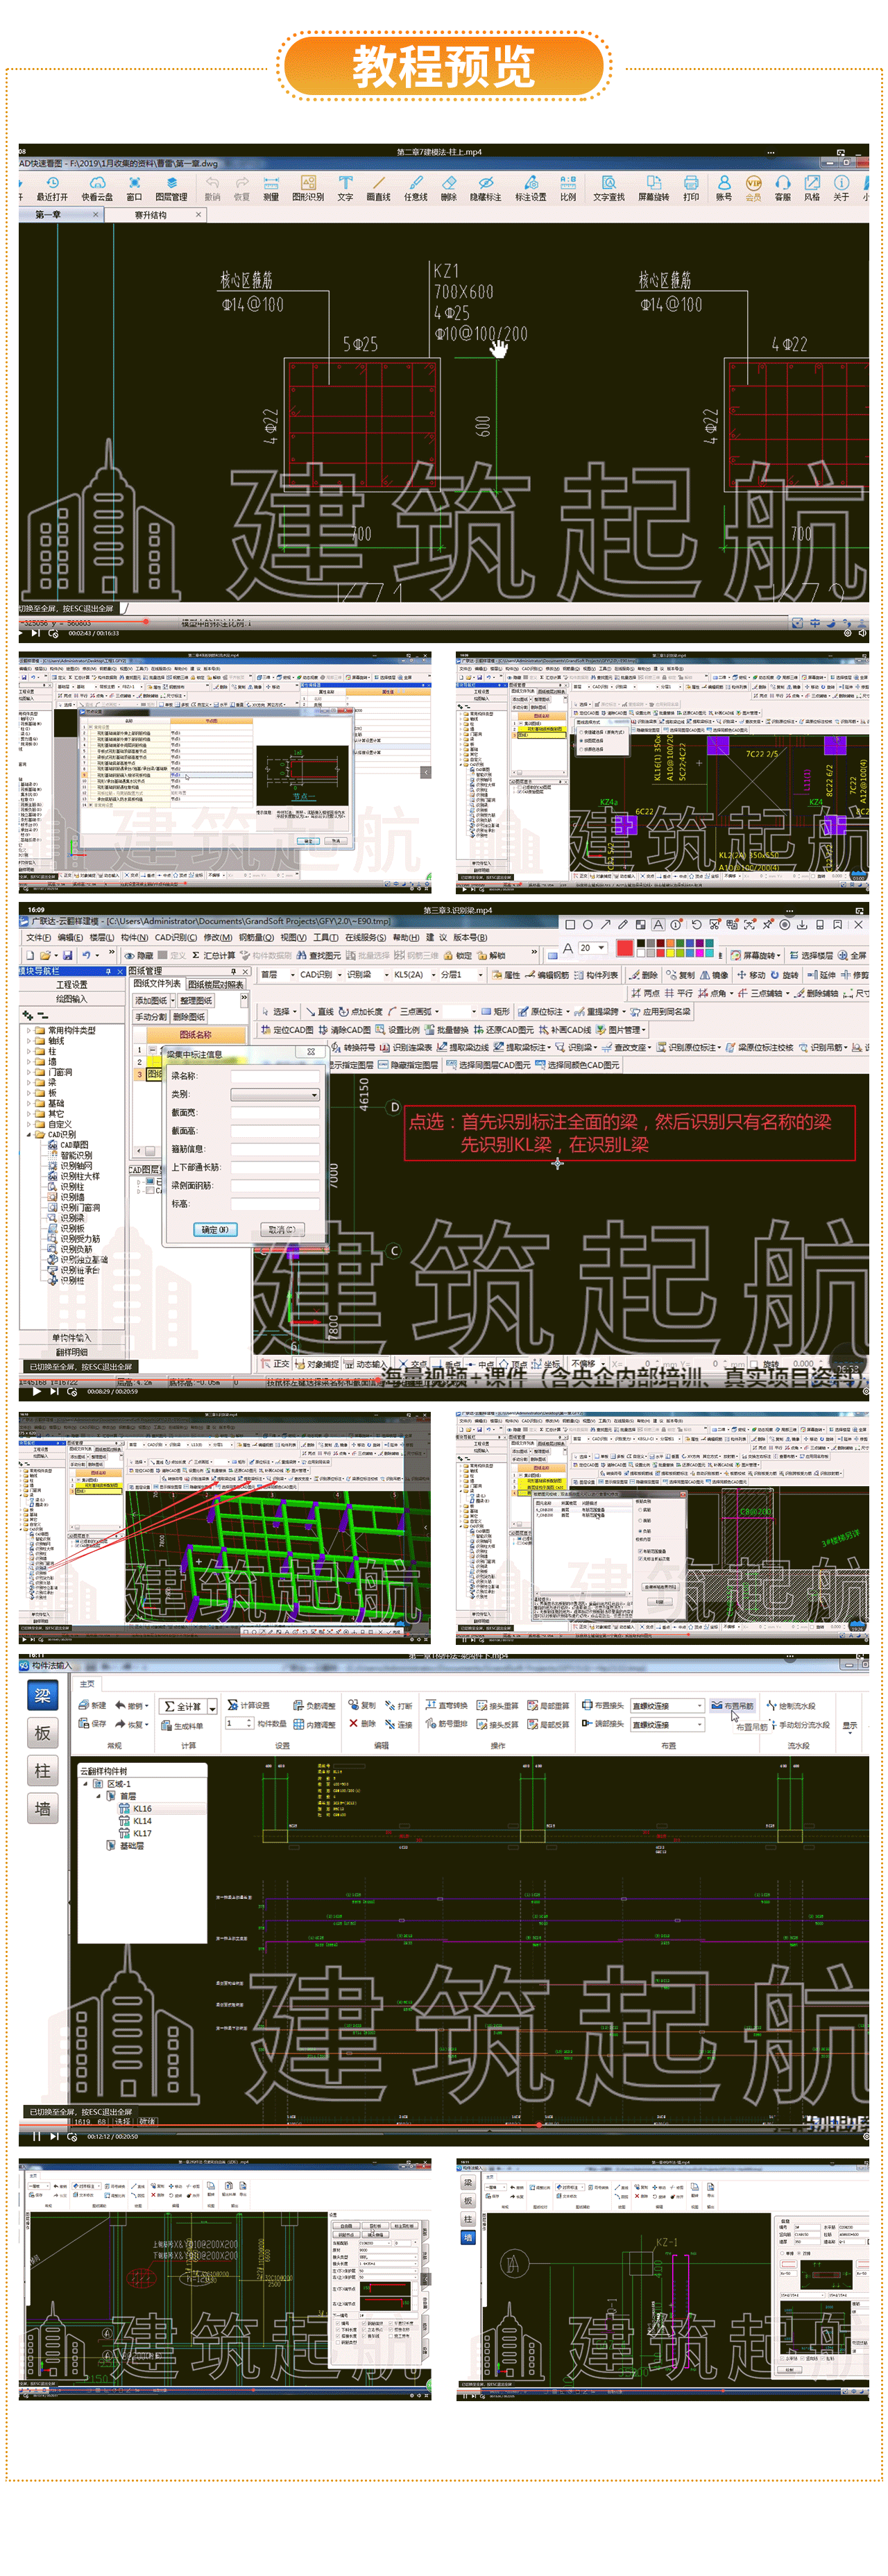Select the 画直线 line tool

pos(378,189)
